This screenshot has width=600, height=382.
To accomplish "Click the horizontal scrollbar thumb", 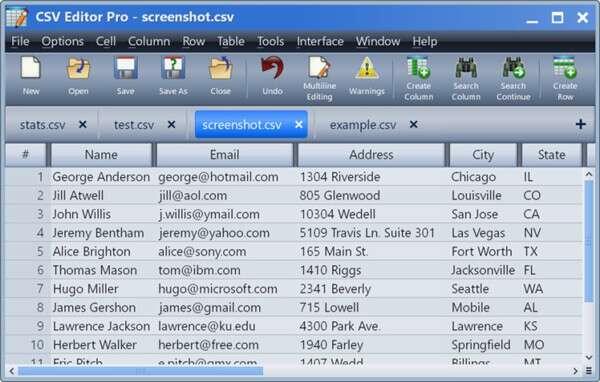I will [x=140, y=371].
